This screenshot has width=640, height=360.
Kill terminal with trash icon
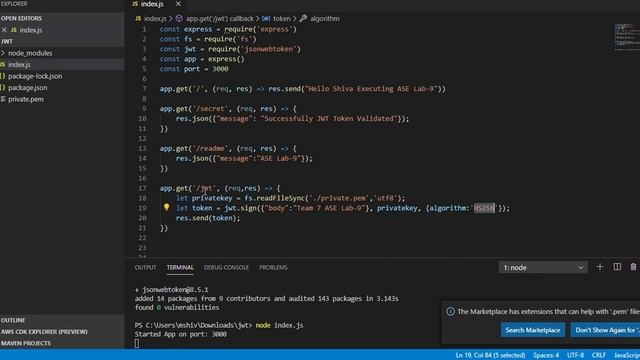[x=633, y=267]
